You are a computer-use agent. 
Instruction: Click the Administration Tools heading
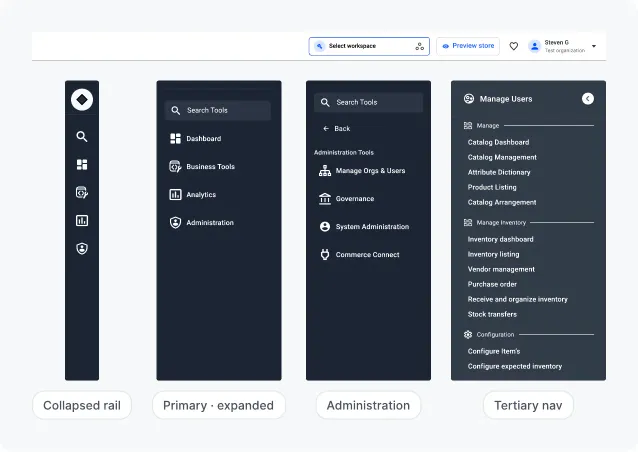click(344, 153)
